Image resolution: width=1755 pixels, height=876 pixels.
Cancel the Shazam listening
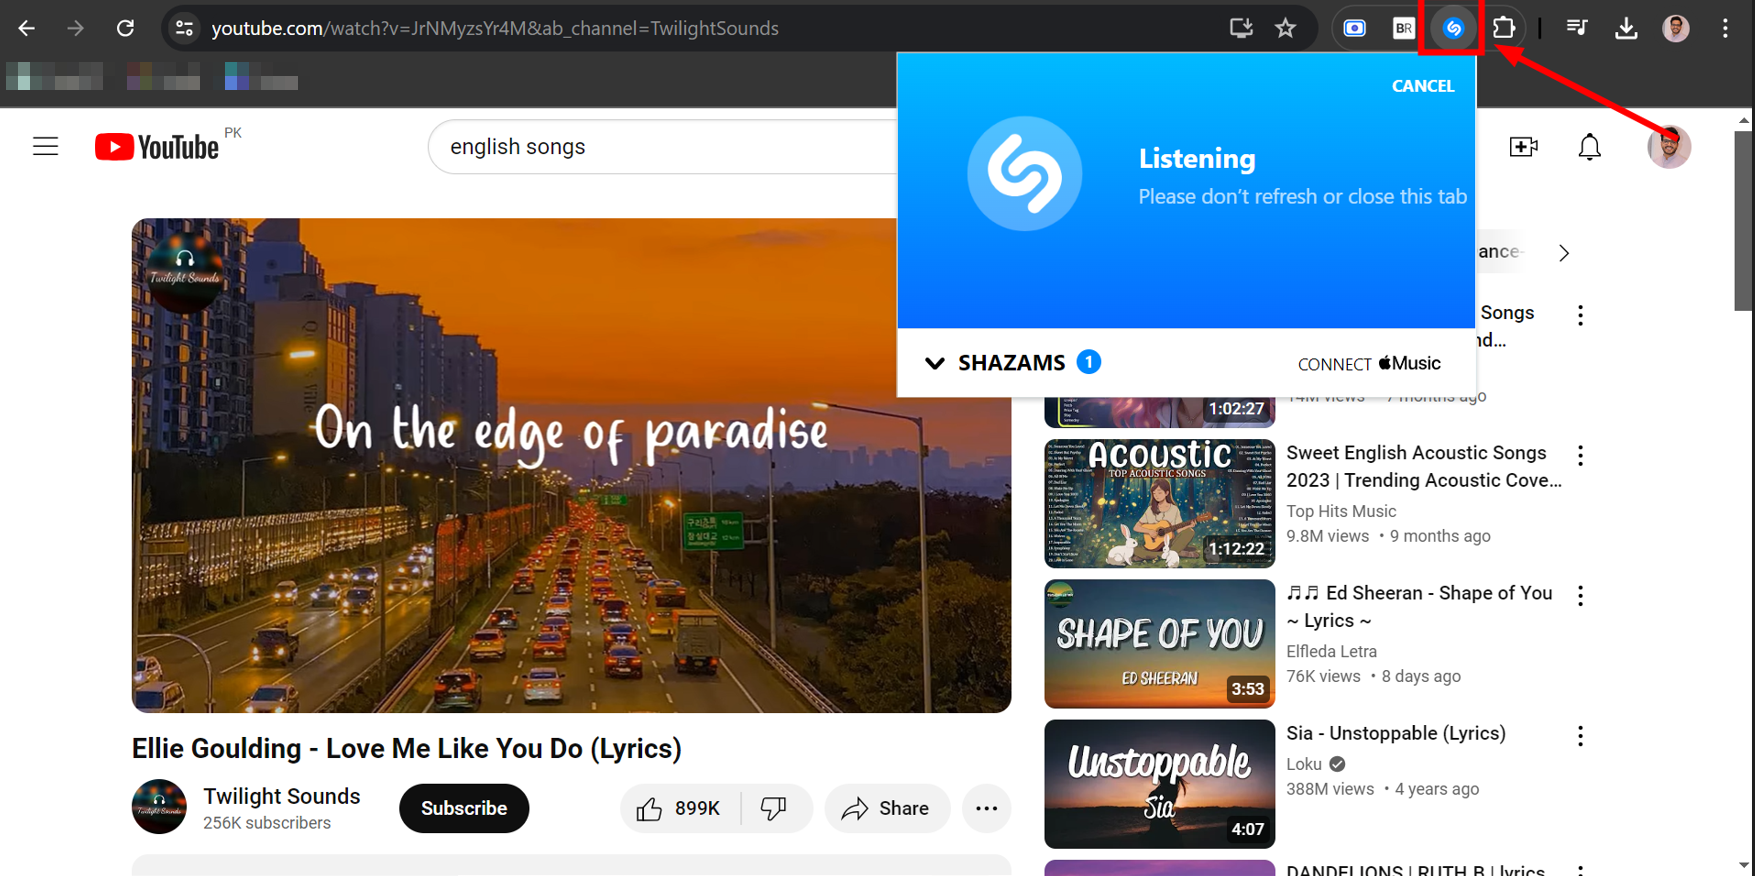[1422, 86]
